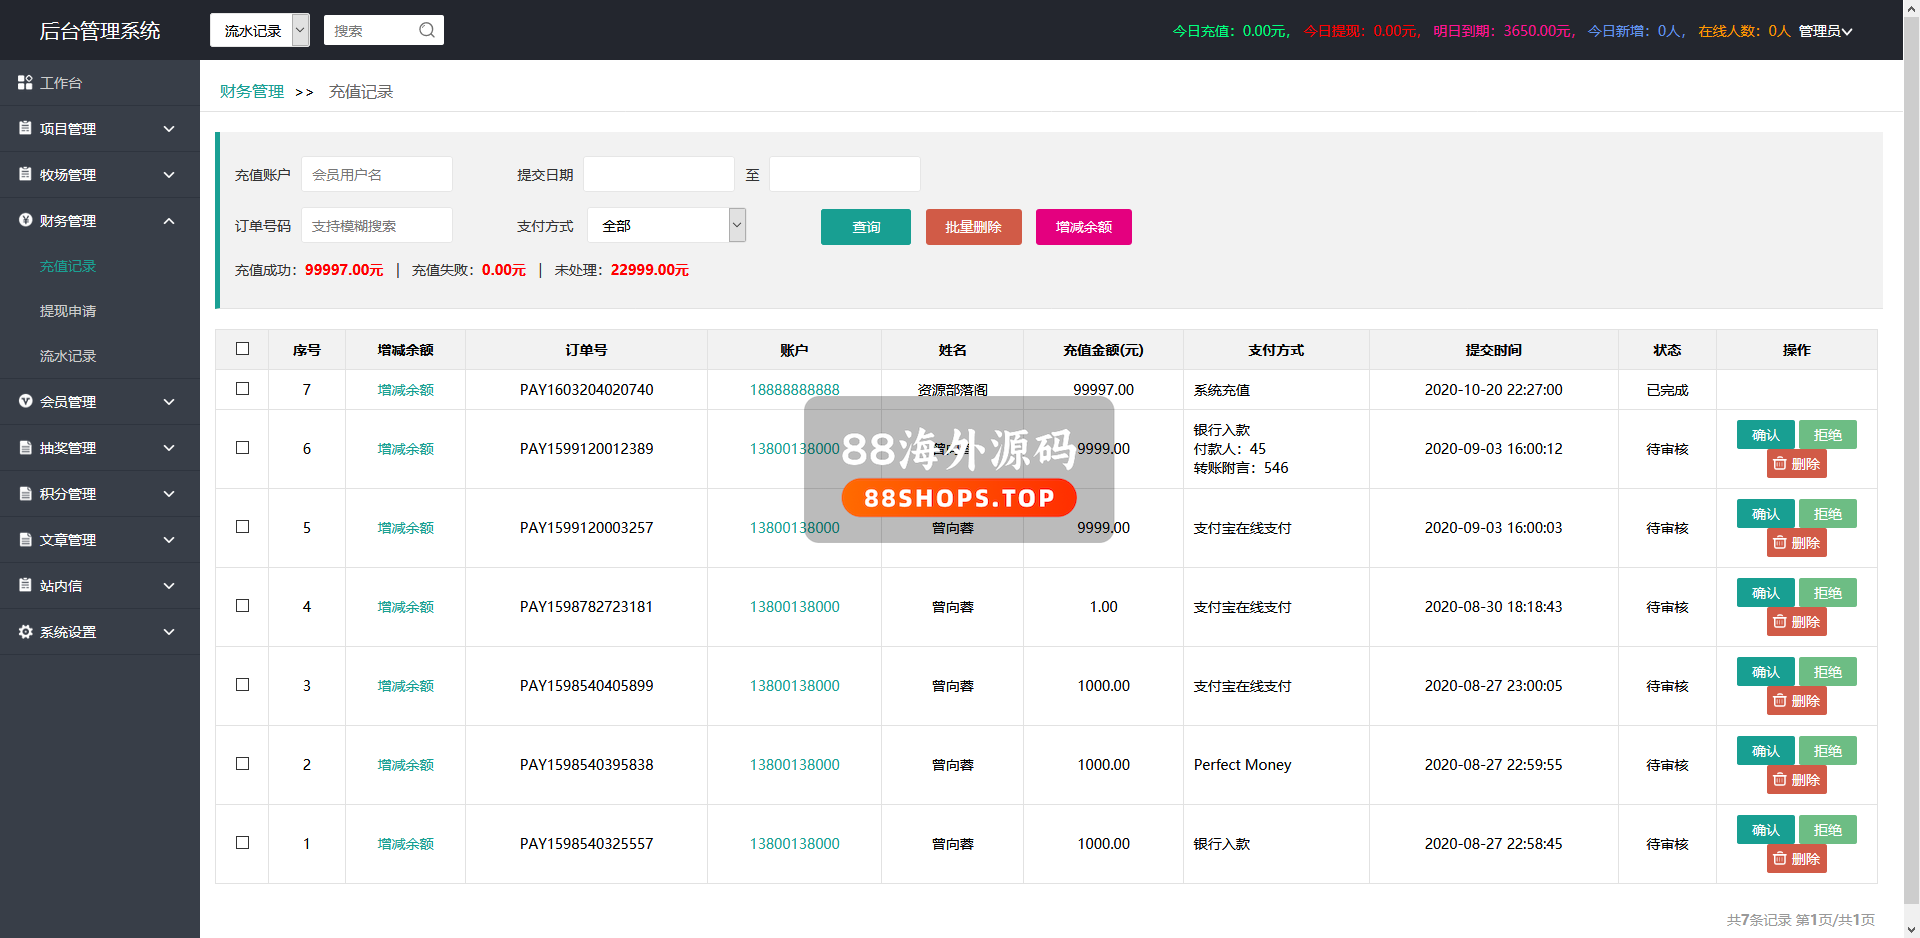The image size is (1920, 938).
Task: Open 提现申请 in the sidebar
Action: [x=68, y=311]
